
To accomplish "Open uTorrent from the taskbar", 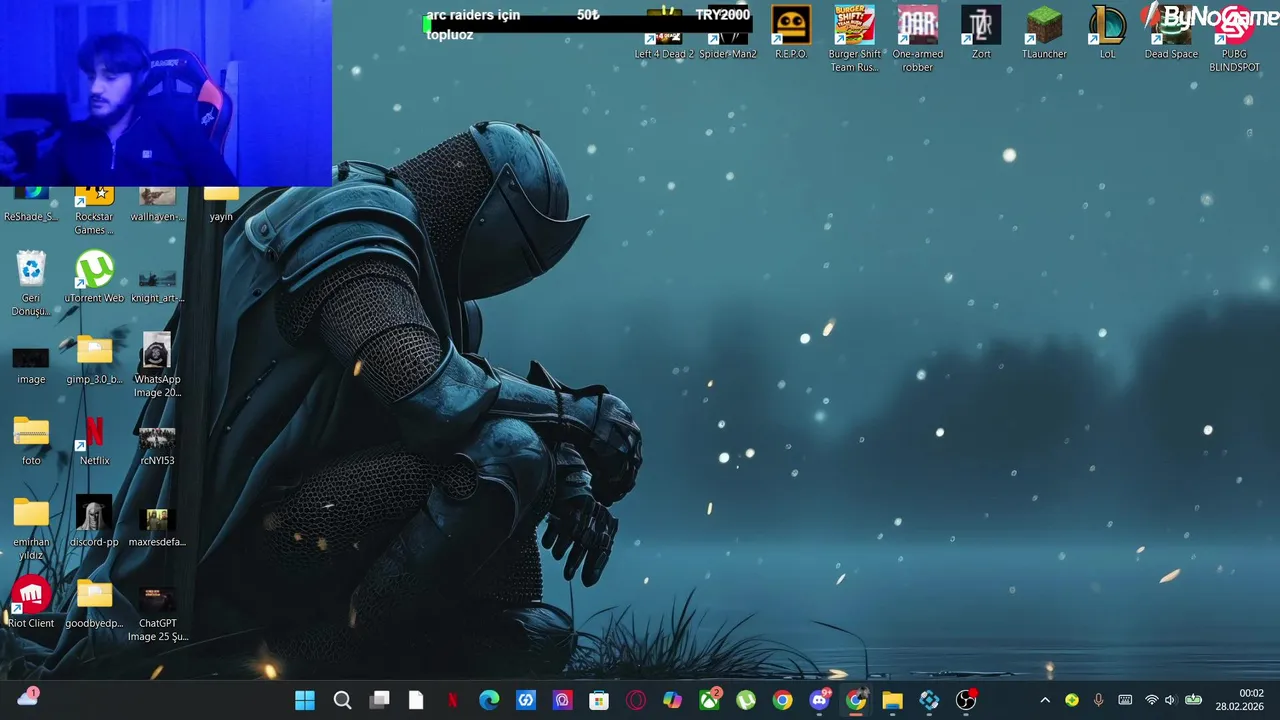I will (x=746, y=700).
